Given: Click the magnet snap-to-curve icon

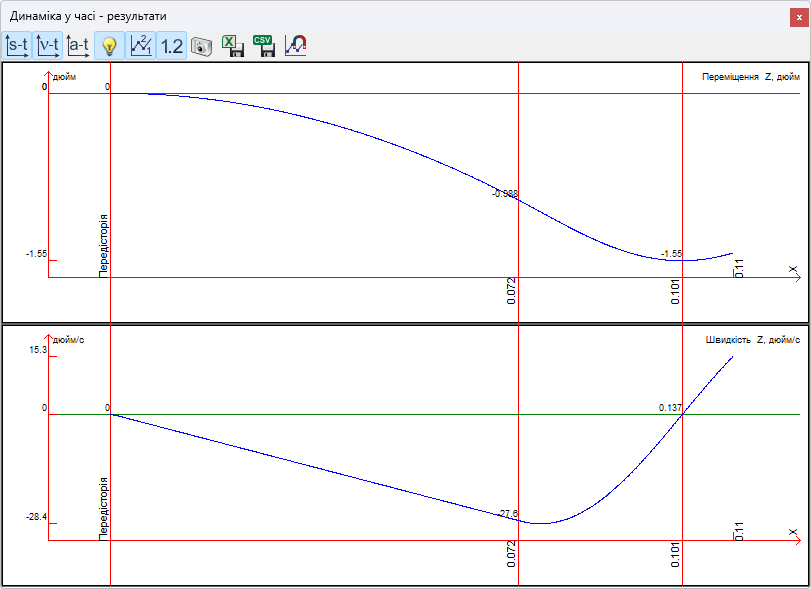Looking at the screenshot, I should [296, 45].
